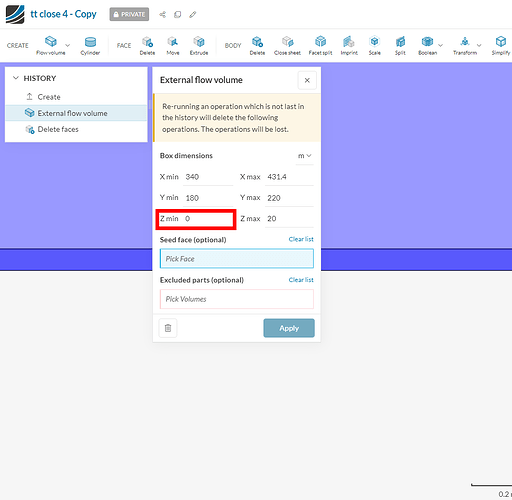Select the Cylinder create tool
512x500 pixels.
tap(90, 46)
